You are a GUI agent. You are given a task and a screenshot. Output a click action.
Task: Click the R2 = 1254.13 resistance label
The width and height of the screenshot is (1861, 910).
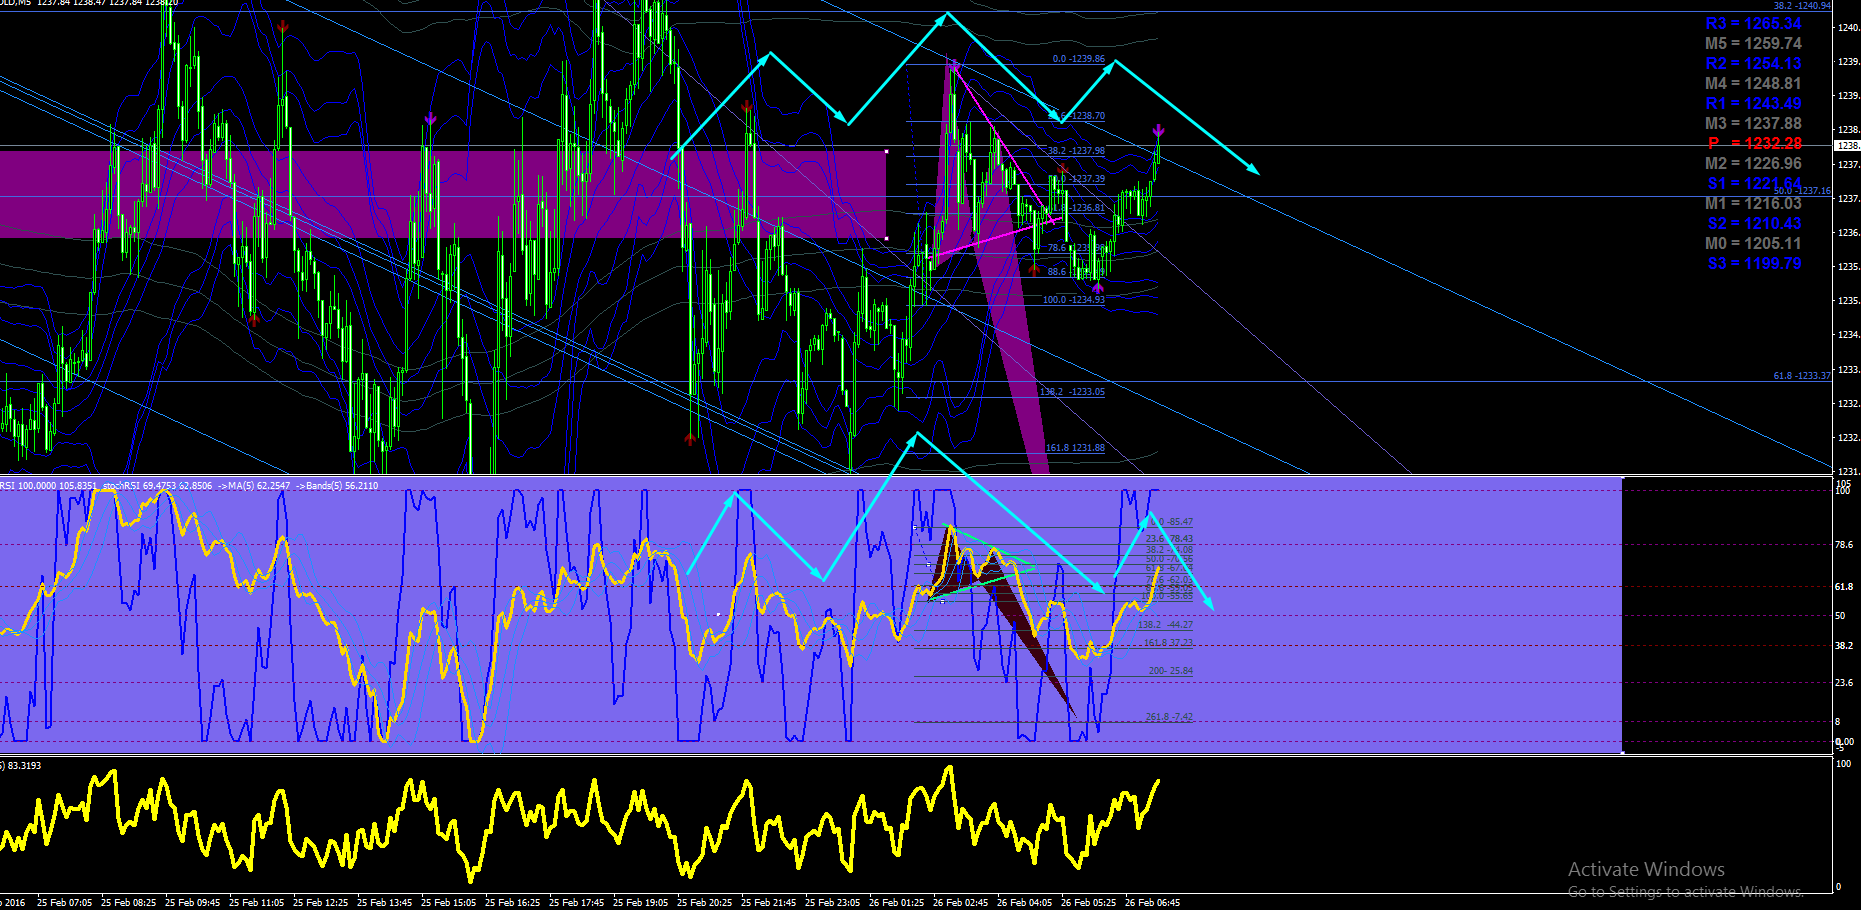click(x=1753, y=64)
